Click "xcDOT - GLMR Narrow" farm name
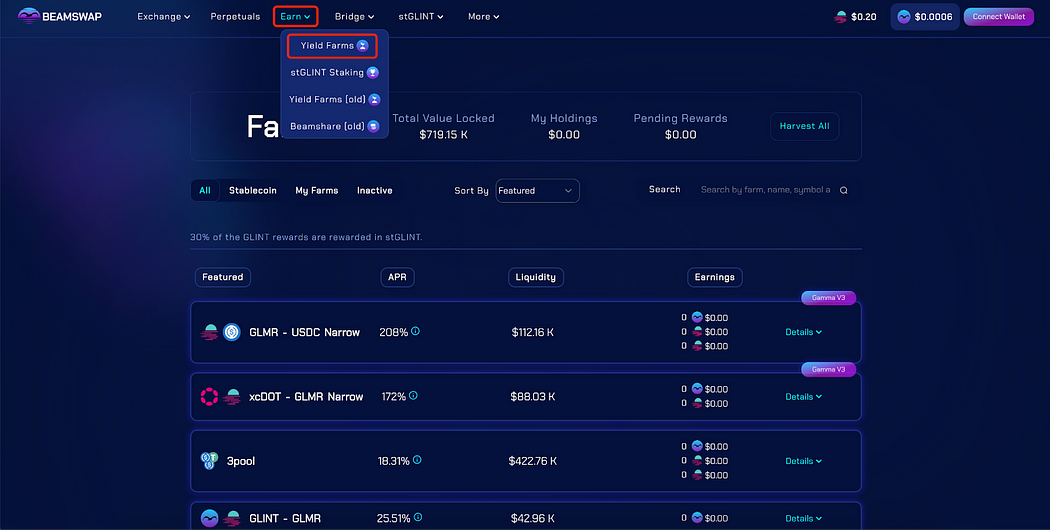Screen dimensions: 1050x530 click(x=306, y=397)
